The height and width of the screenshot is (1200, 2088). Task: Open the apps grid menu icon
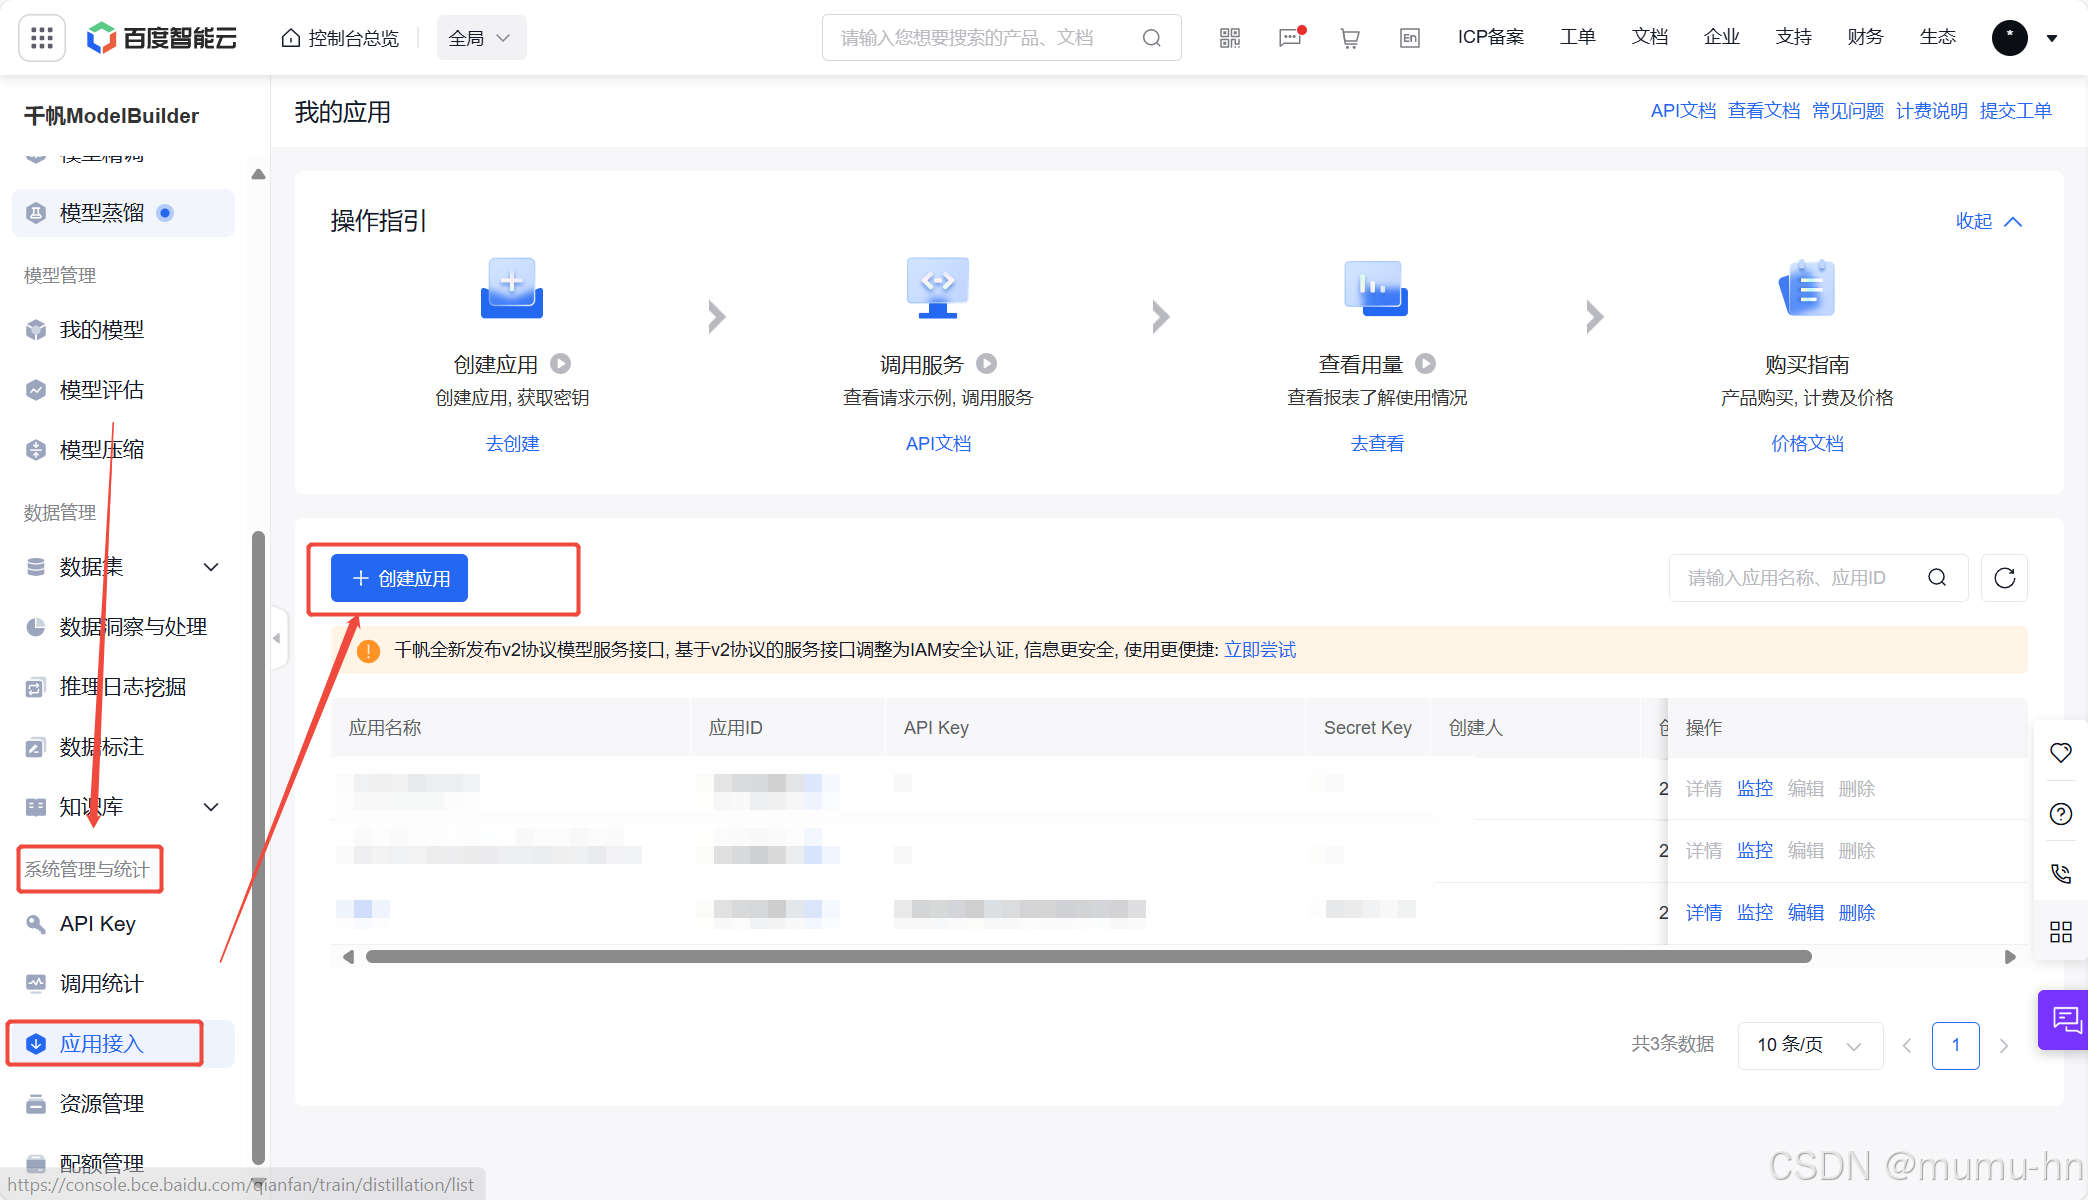[42, 38]
